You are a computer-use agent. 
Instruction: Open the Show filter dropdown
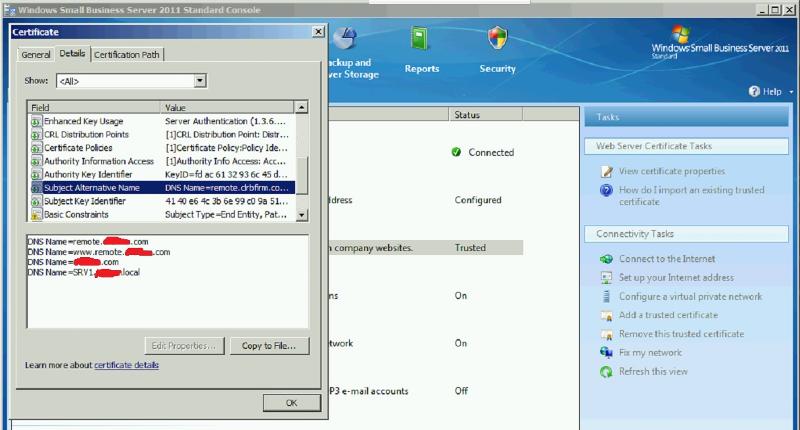(200, 81)
